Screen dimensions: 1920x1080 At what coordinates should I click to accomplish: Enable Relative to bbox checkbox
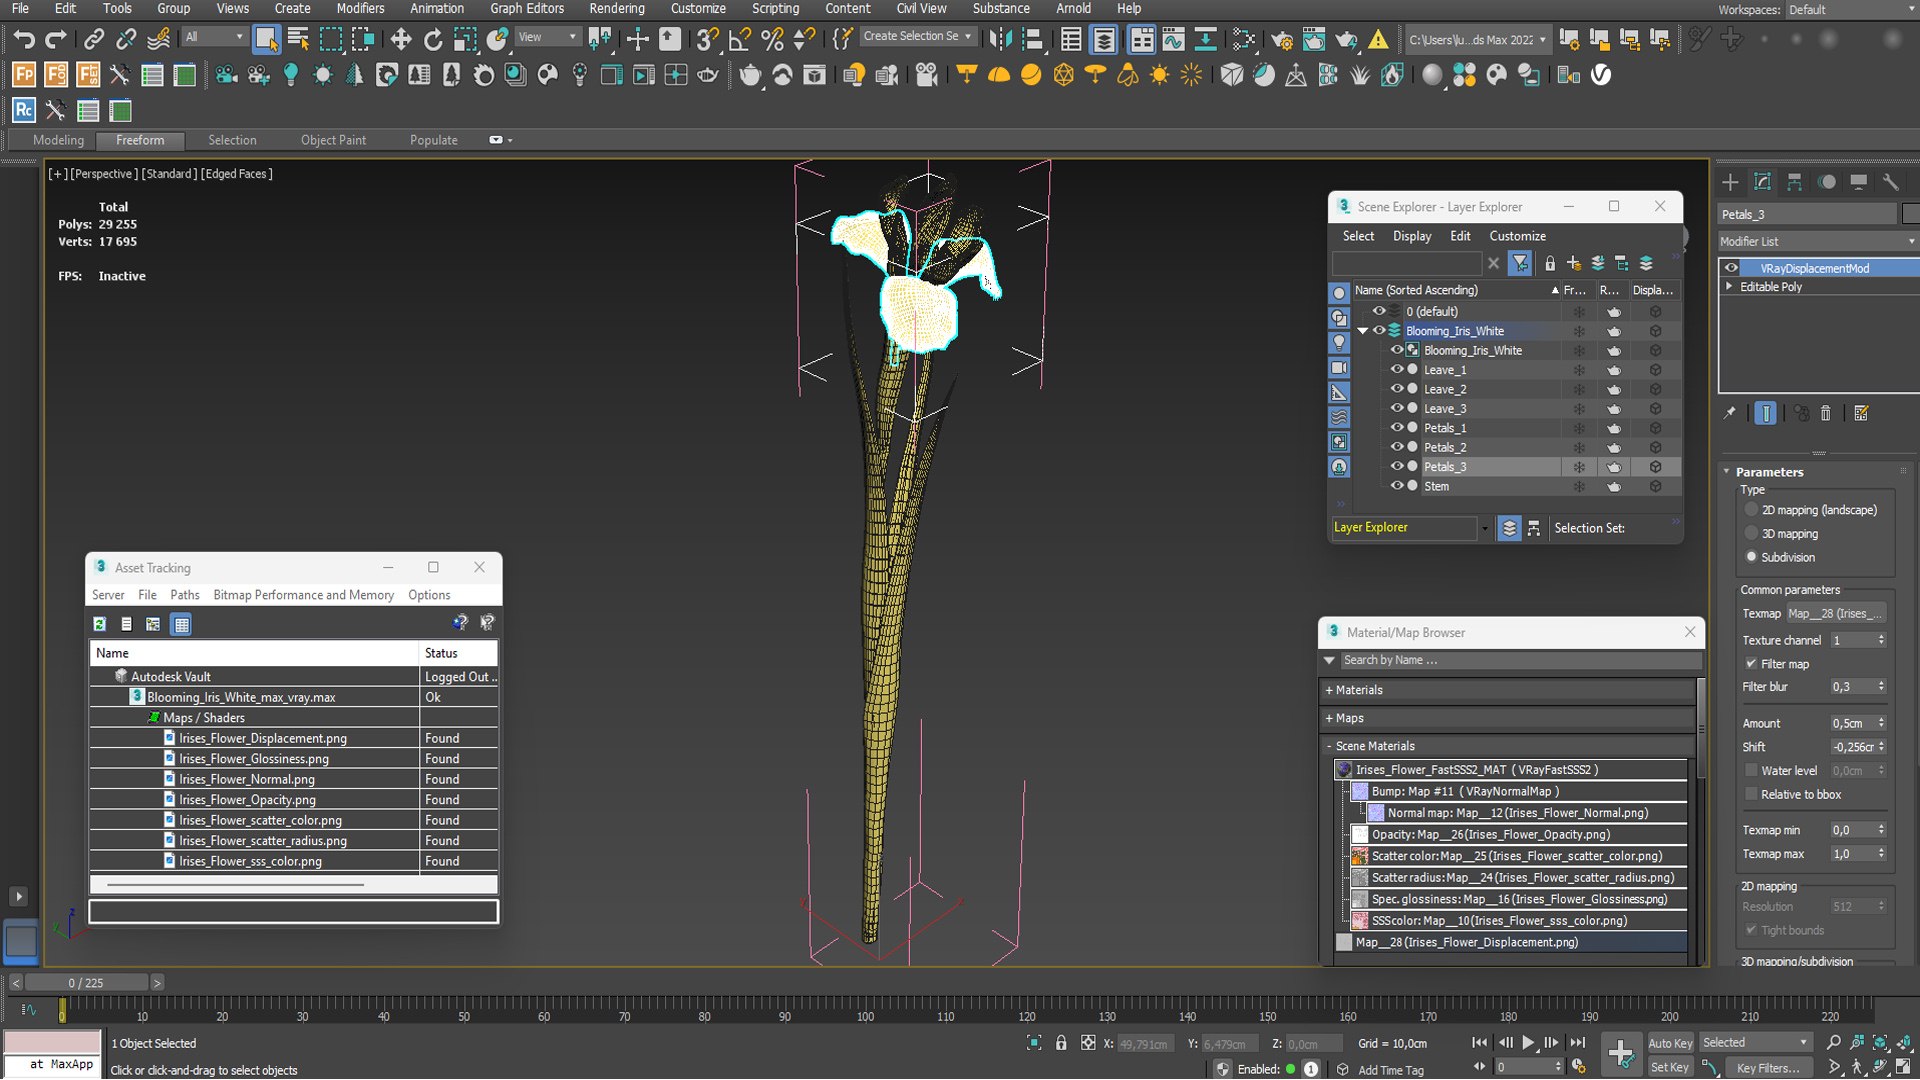click(x=1751, y=794)
